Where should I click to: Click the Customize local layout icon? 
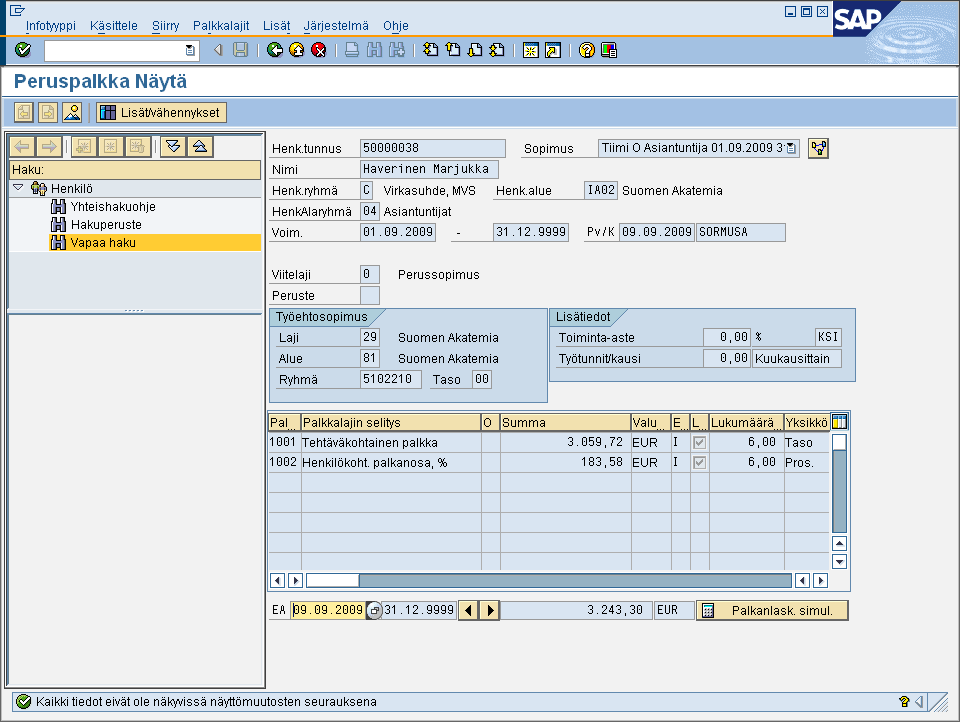click(x=609, y=50)
